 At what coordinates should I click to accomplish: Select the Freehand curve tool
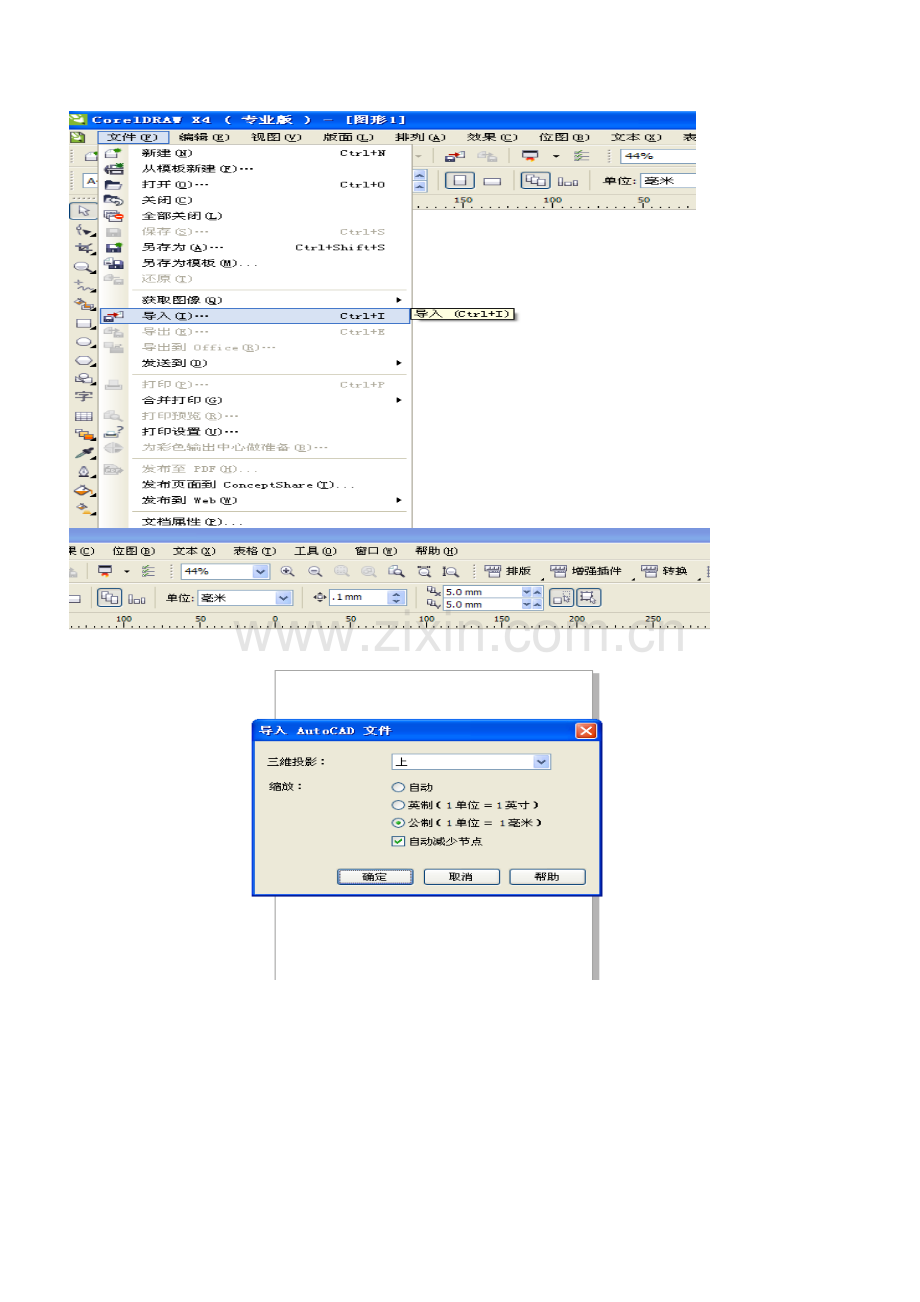[85, 286]
